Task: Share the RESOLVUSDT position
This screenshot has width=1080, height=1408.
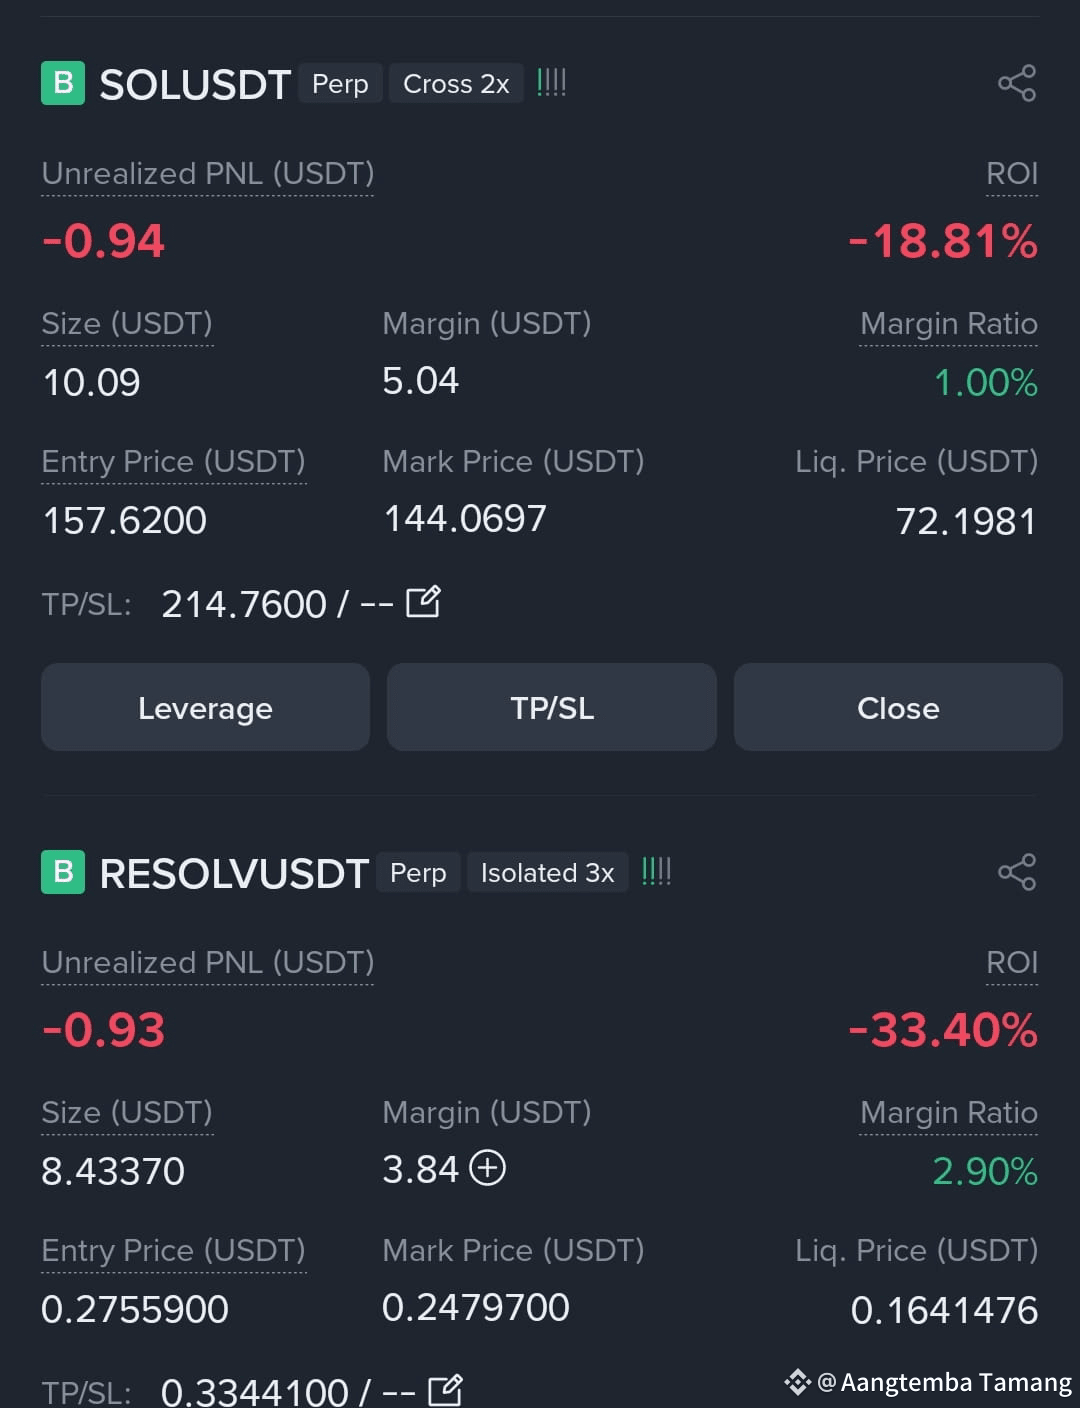Action: (x=1017, y=872)
